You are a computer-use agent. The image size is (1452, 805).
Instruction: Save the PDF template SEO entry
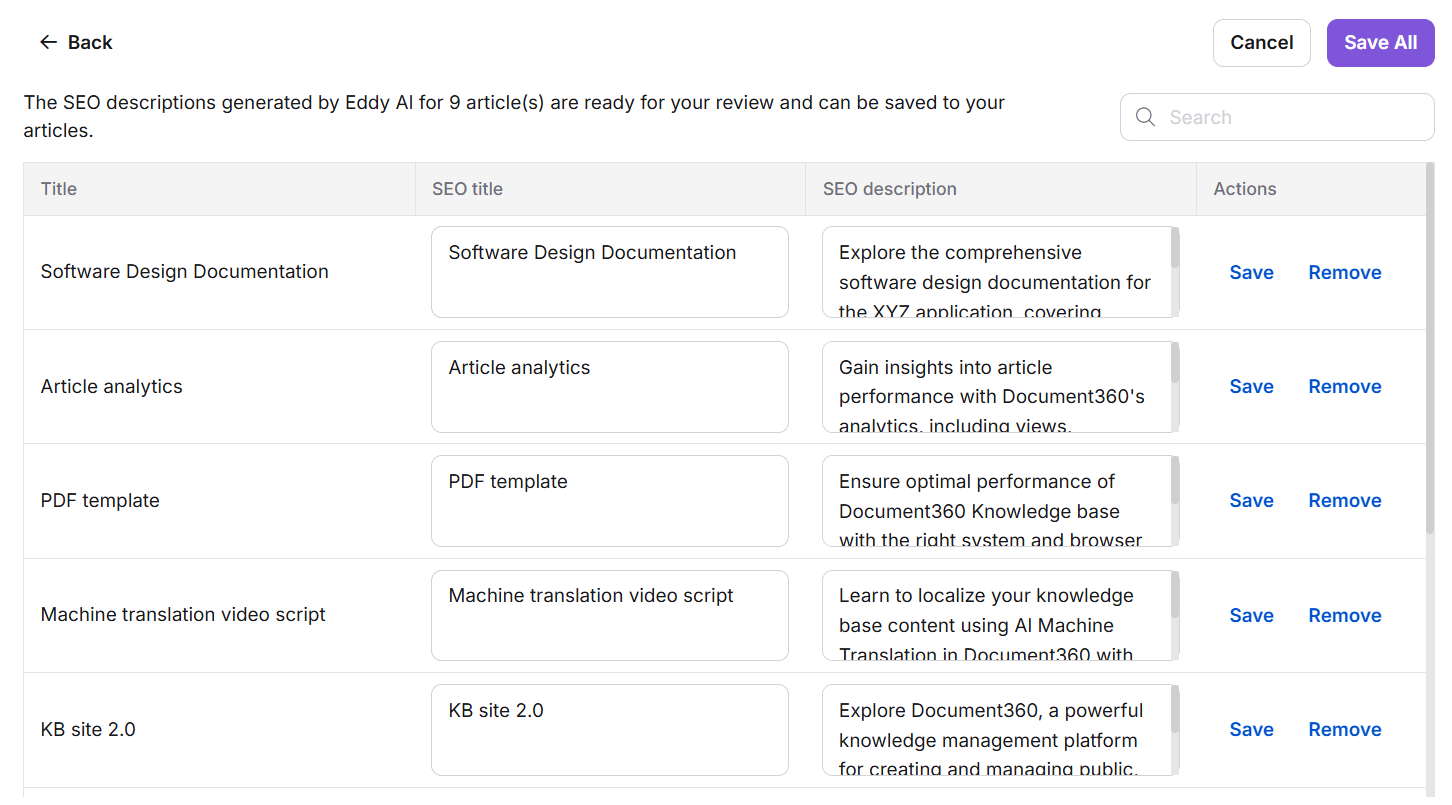pyautogui.click(x=1251, y=500)
